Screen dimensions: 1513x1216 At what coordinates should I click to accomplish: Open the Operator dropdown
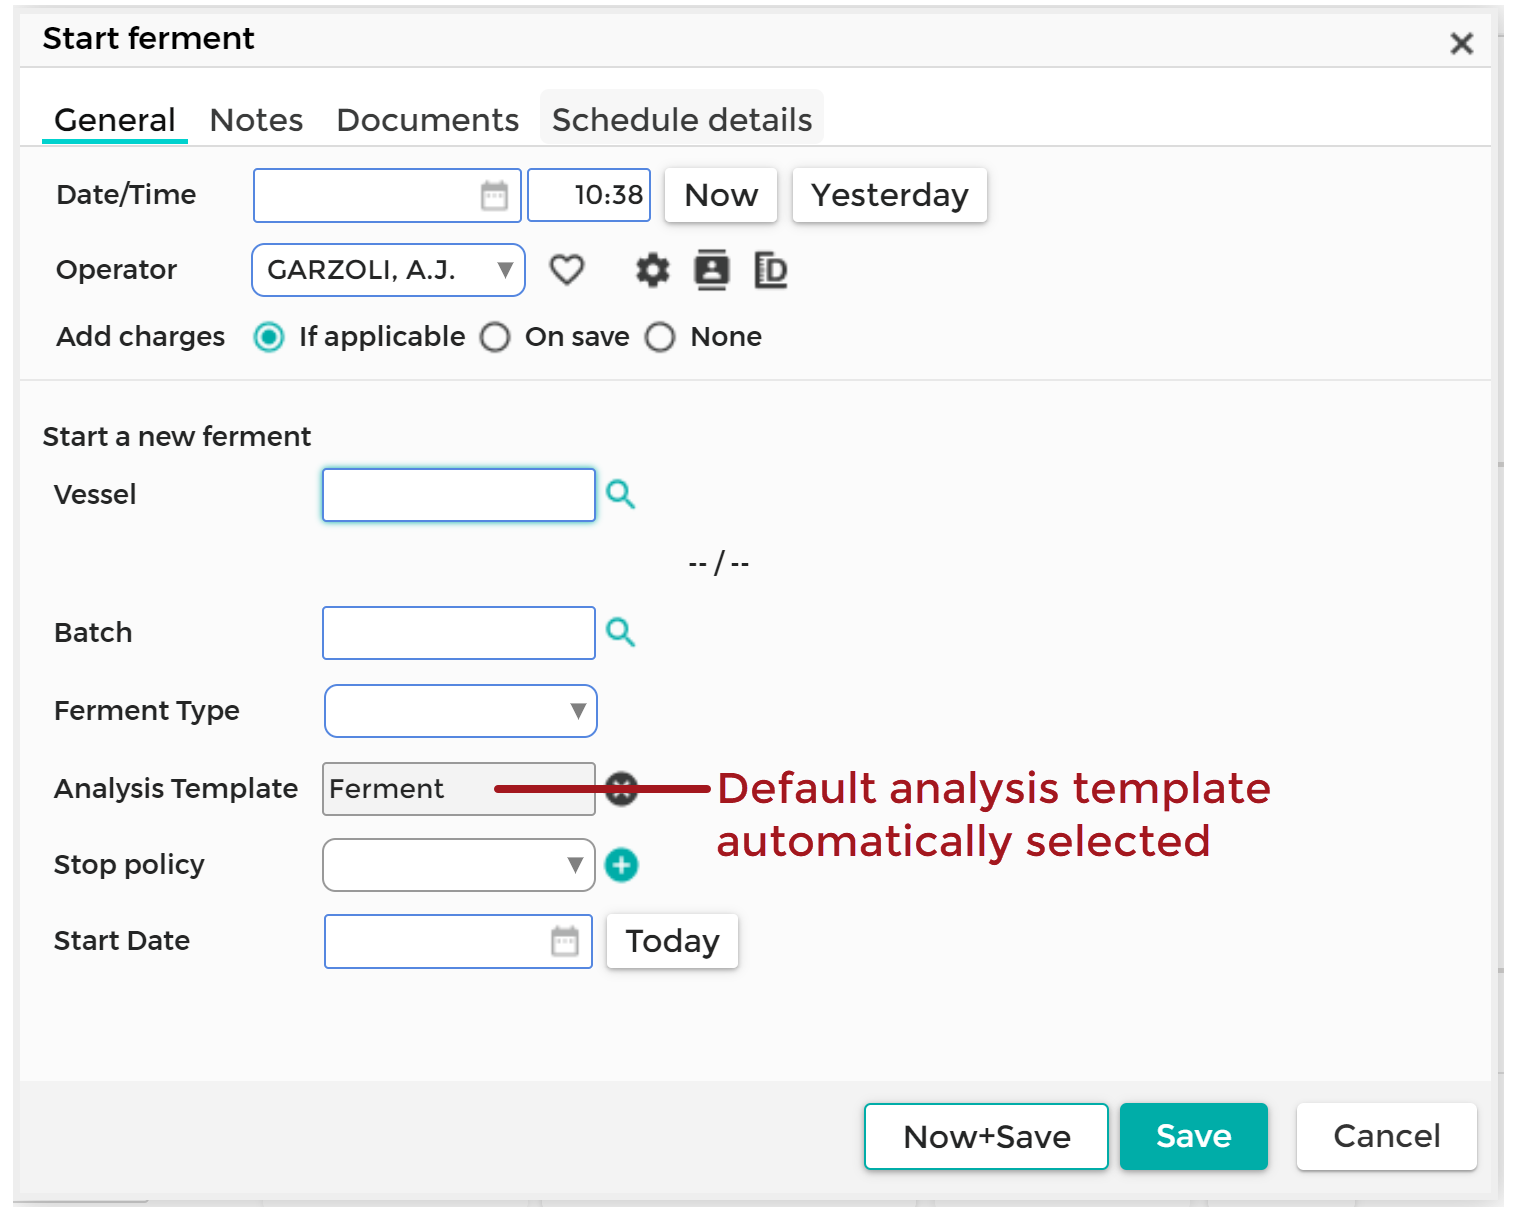click(x=388, y=270)
